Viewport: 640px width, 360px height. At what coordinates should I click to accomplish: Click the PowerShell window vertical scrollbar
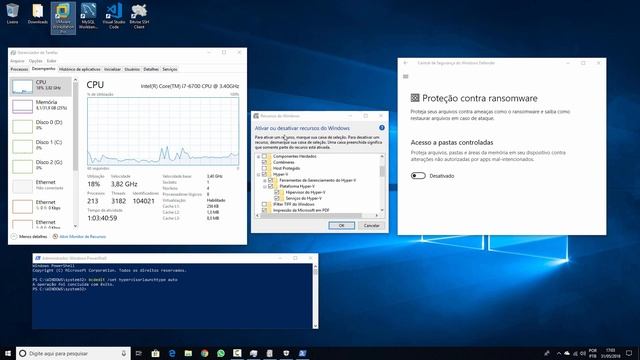(315, 296)
